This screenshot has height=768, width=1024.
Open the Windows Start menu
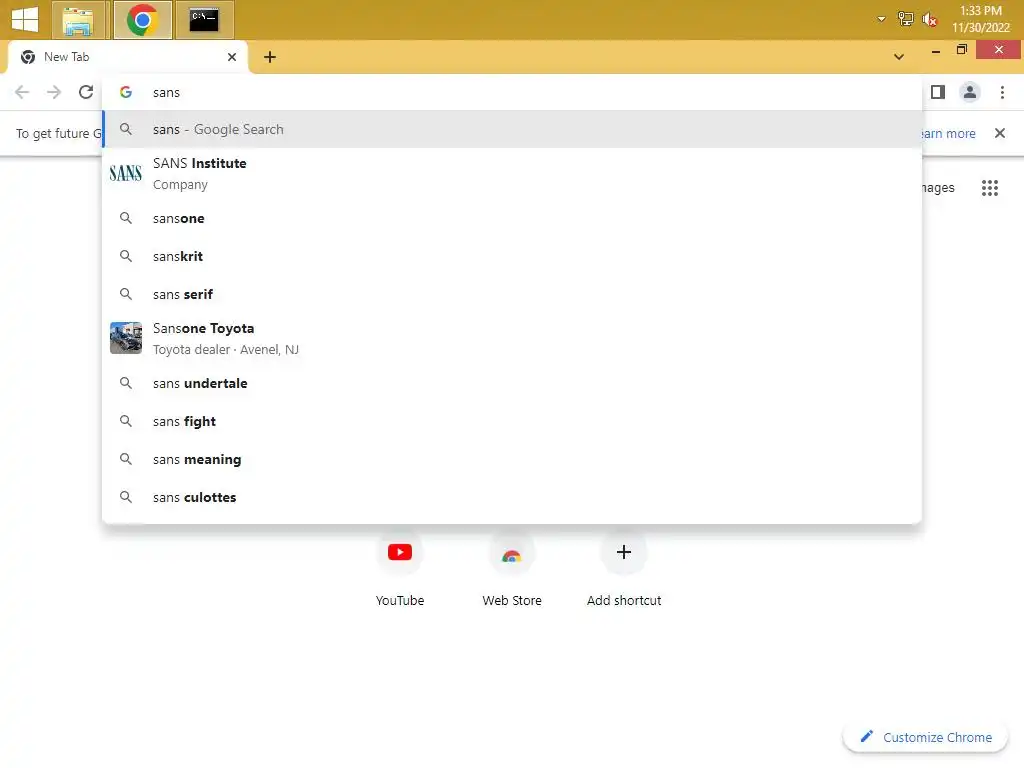[25, 19]
